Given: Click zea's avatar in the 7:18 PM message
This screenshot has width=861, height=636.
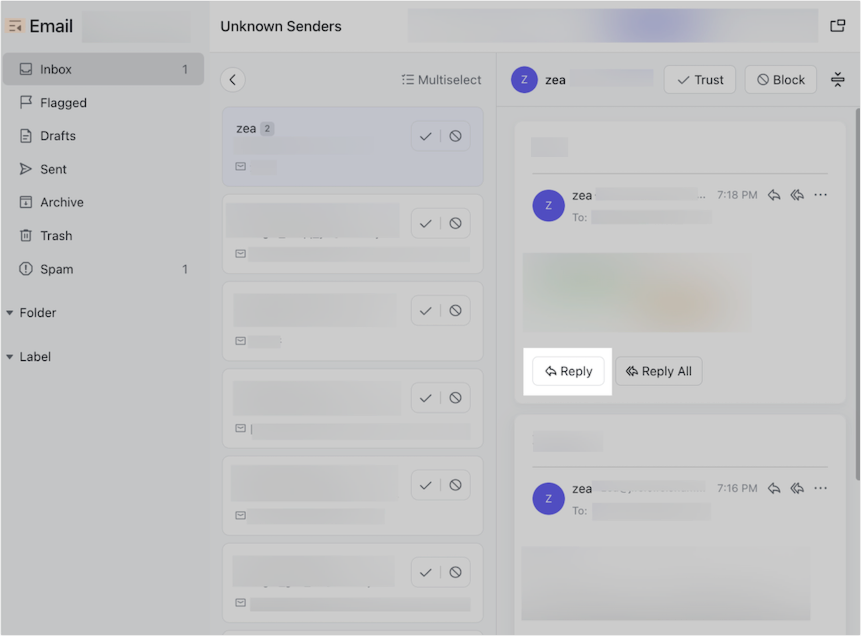Looking at the screenshot, I should [x=549, y=205].
